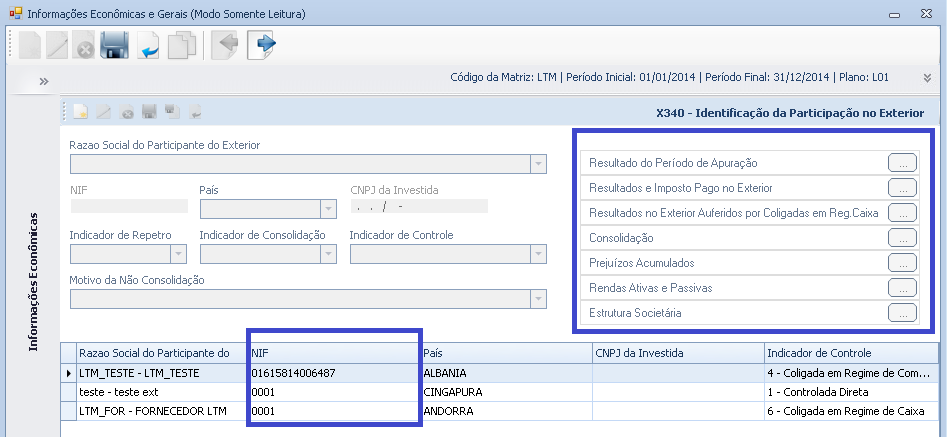Image resolution: width=947 pixels, height=437 pixels.
Task: Click the NIF column header
Action: [x=334, y=353]
